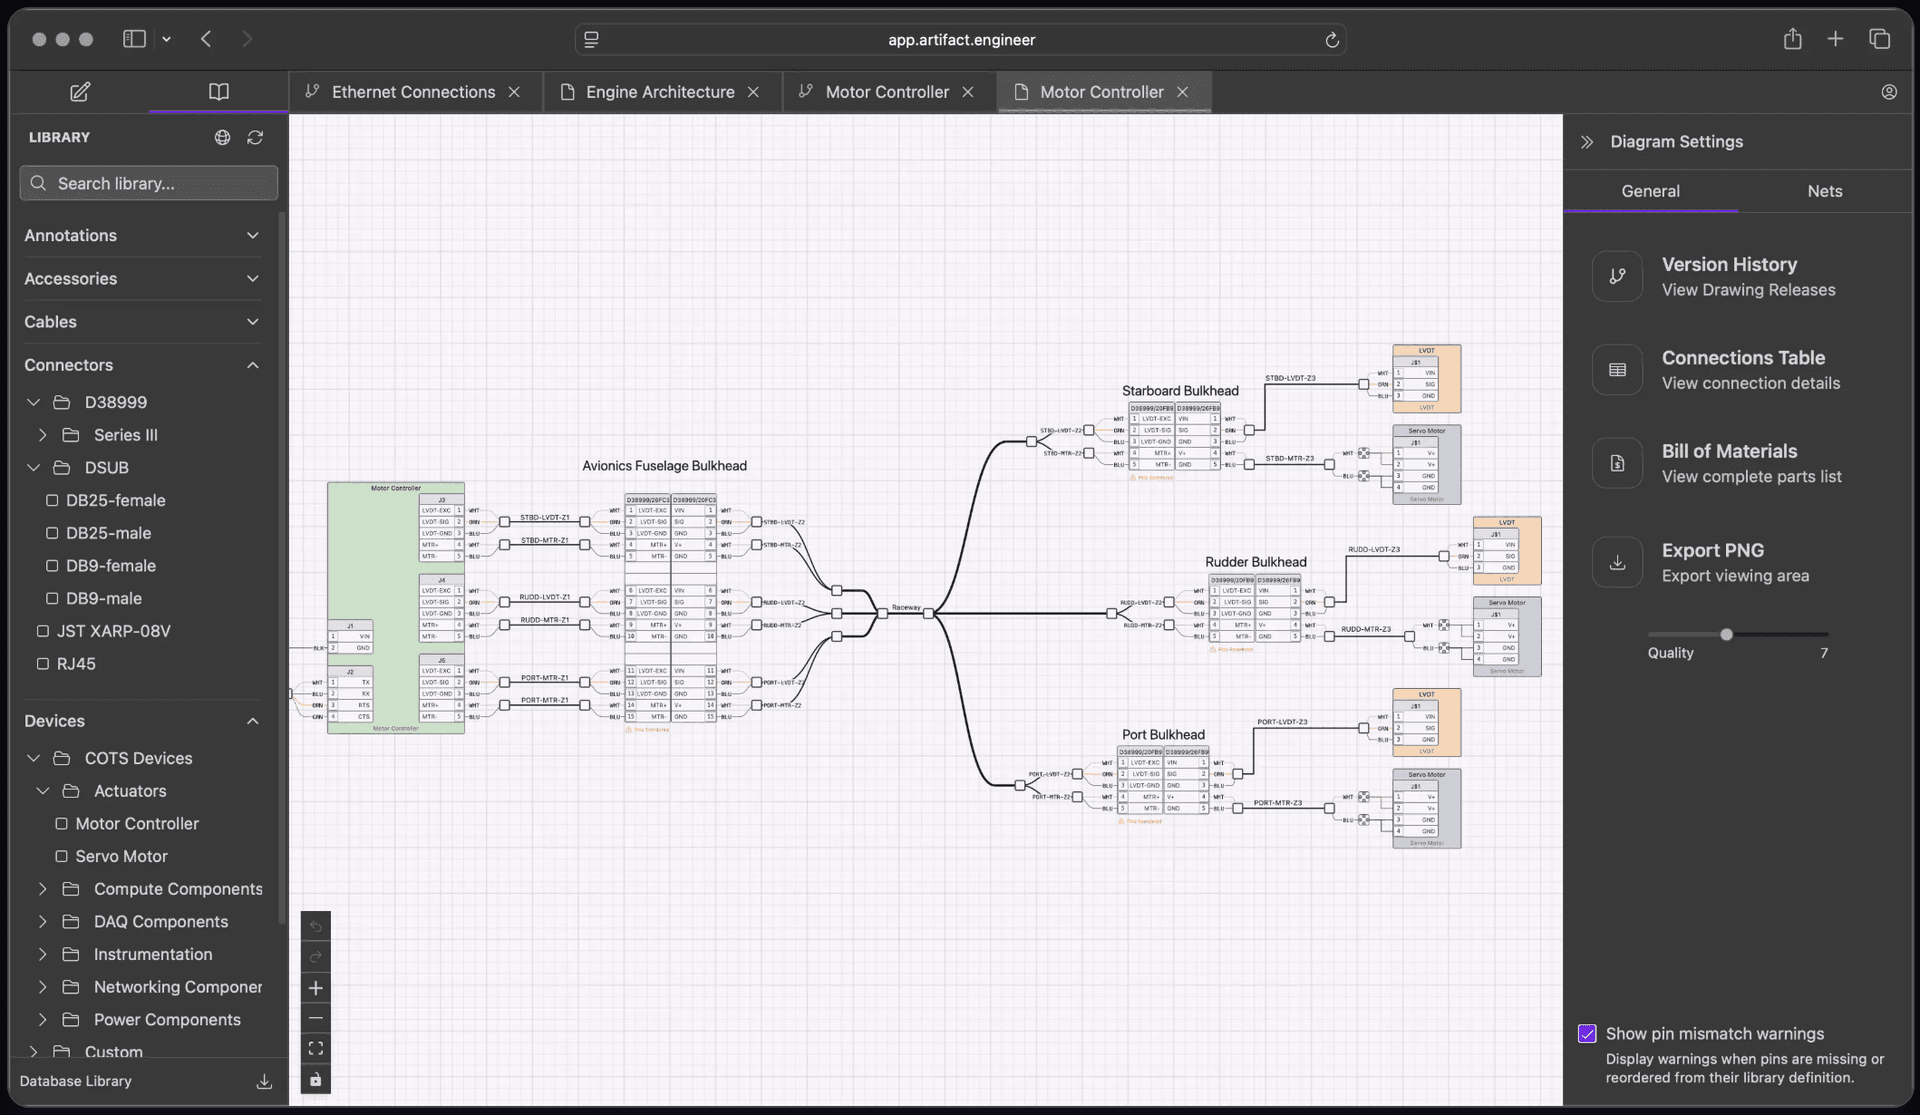Collapse the Diagram Settings panel with the chevrons
1920x1115 pixels.
point(1587,142)
